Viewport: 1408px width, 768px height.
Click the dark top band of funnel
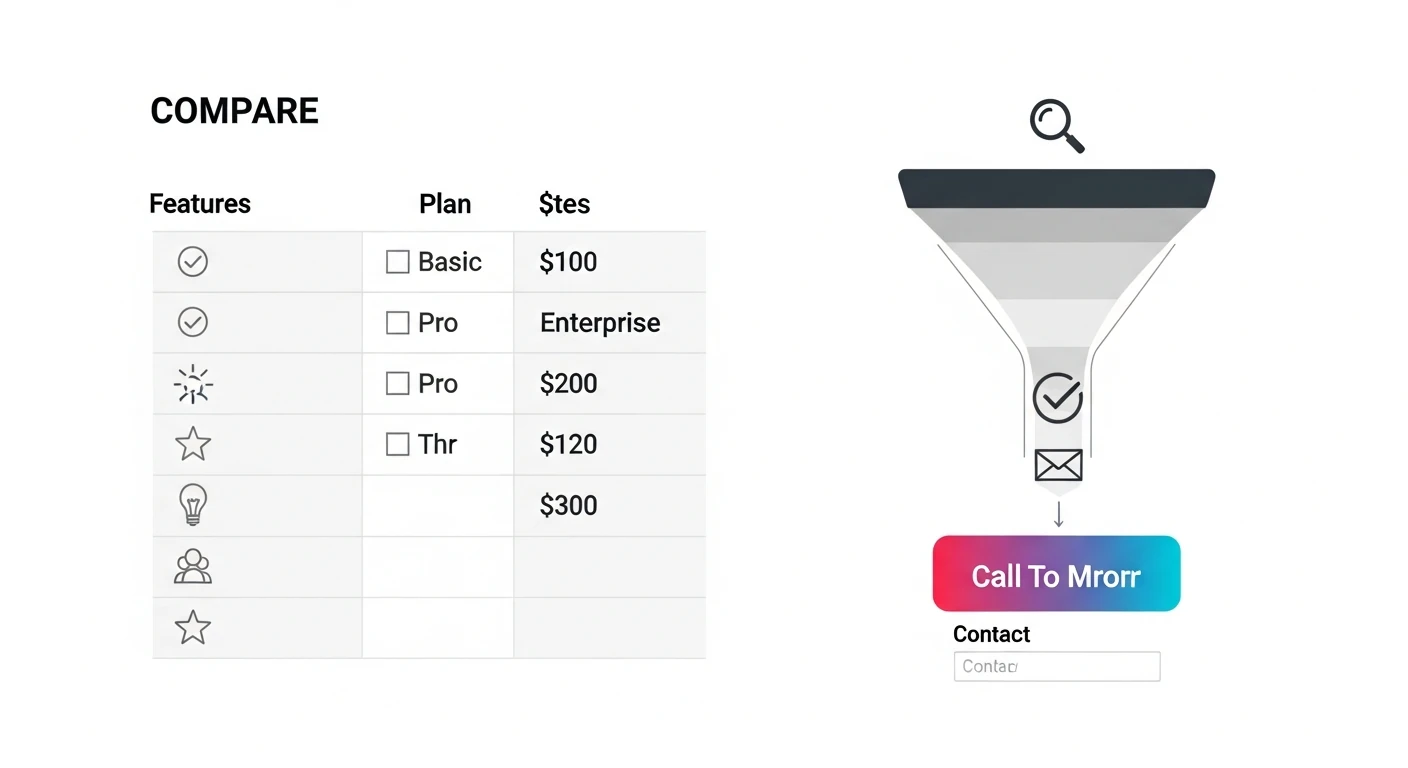click(1057, 189)
